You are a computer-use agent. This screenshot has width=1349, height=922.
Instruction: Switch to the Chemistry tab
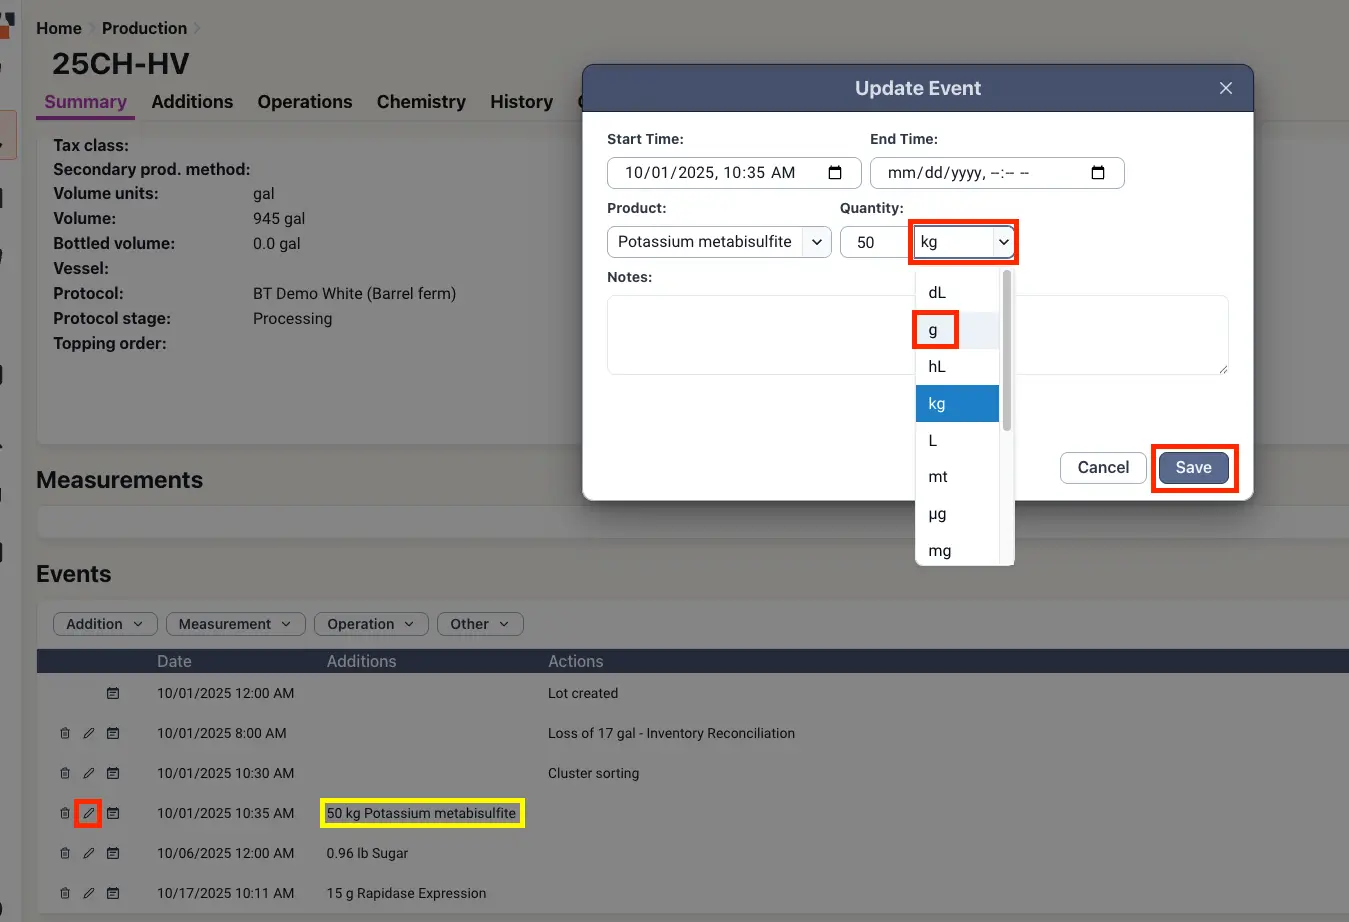(x=421, y=102)
